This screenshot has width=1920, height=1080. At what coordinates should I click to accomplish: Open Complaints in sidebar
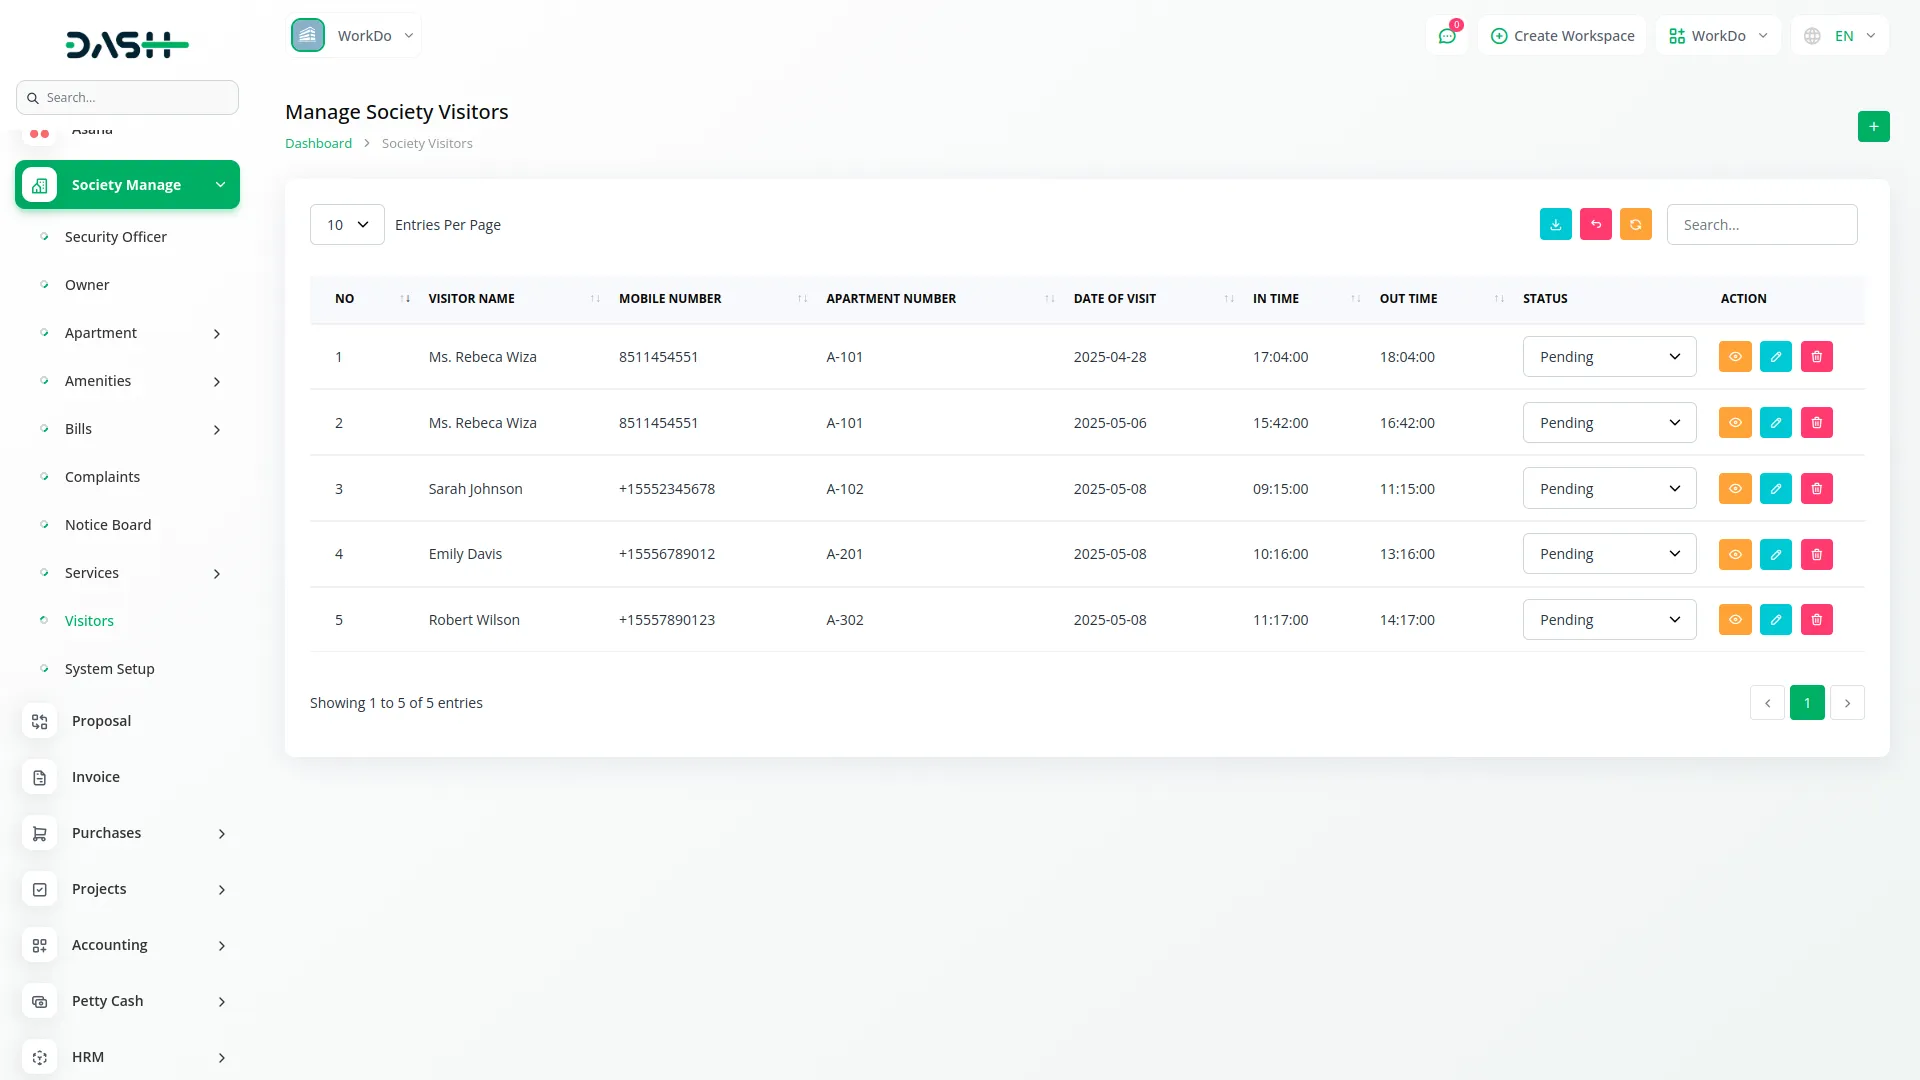point(102,477)
